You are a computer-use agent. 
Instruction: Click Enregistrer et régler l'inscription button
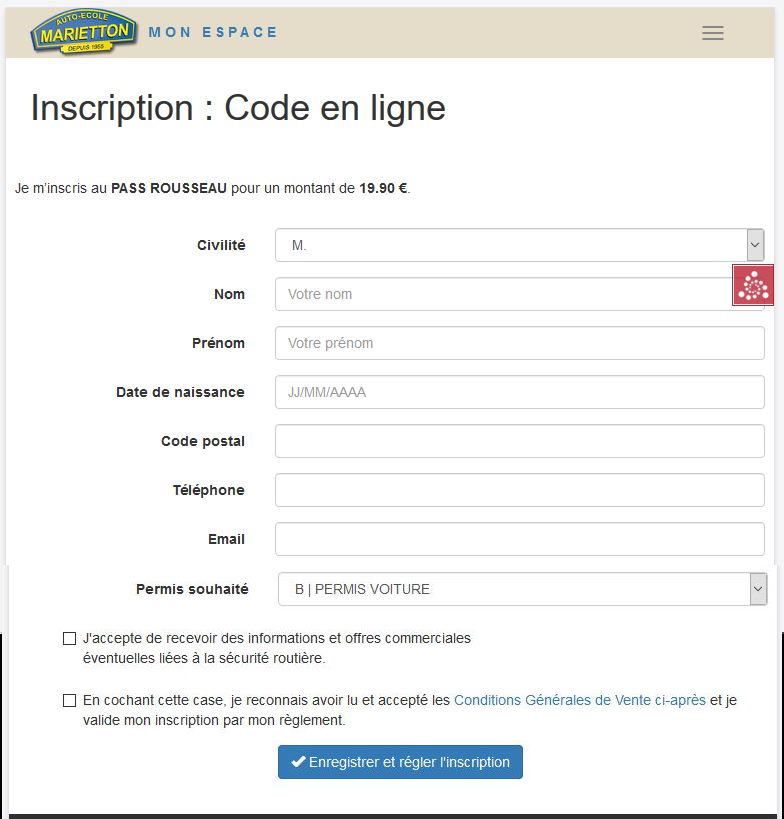click(x=400, y=762)
